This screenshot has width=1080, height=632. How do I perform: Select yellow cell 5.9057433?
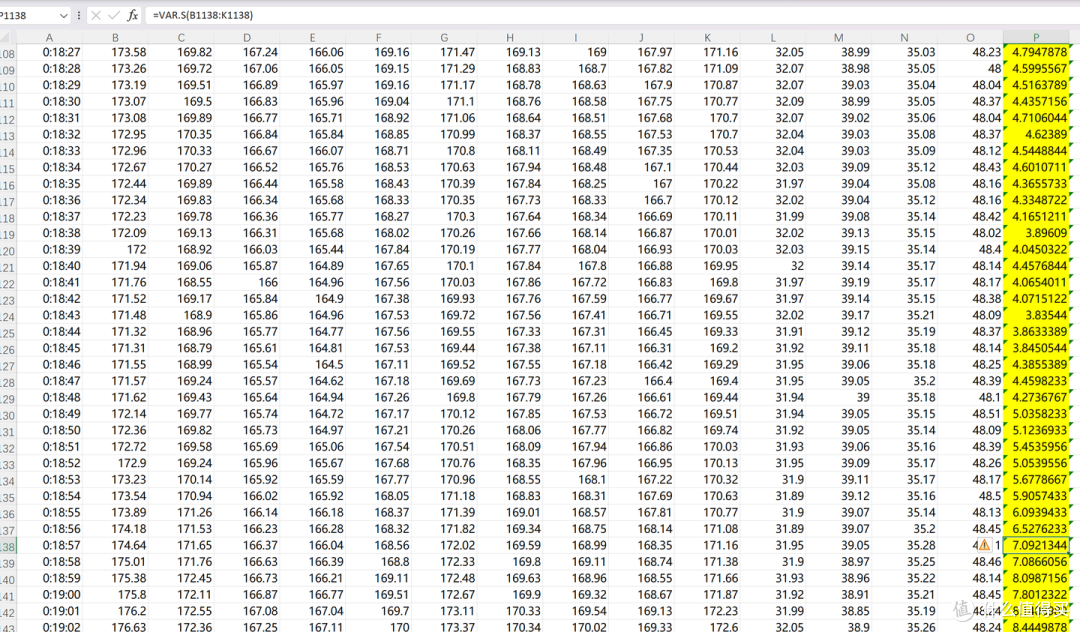(x=1037, y=496)
